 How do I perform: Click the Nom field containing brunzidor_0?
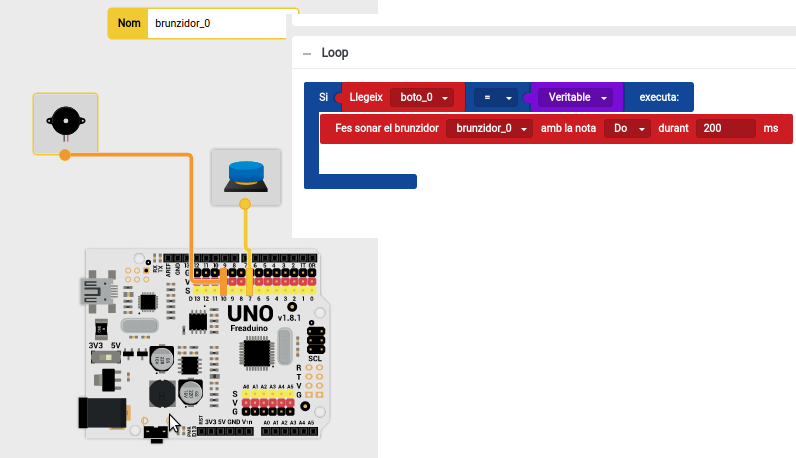(x=220, y=23)
